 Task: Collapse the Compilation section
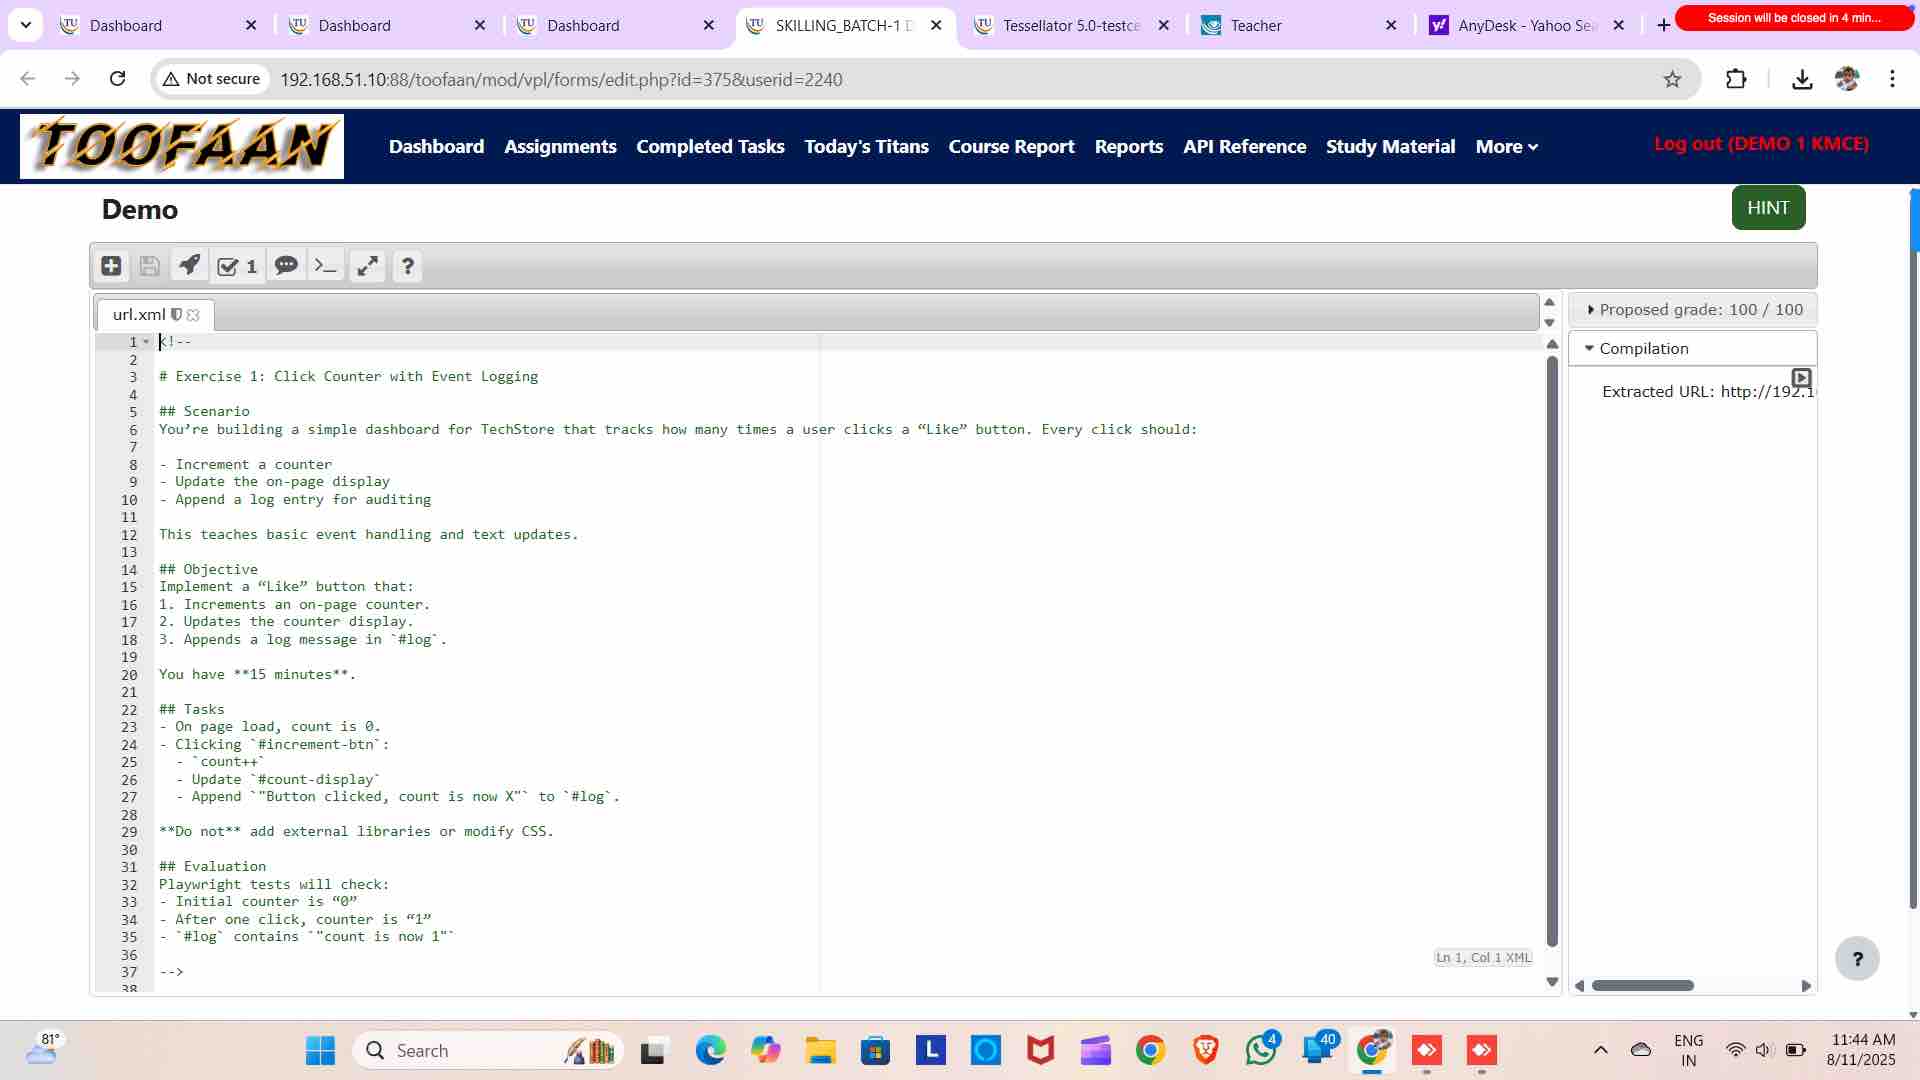click(x=1590, y=349)
